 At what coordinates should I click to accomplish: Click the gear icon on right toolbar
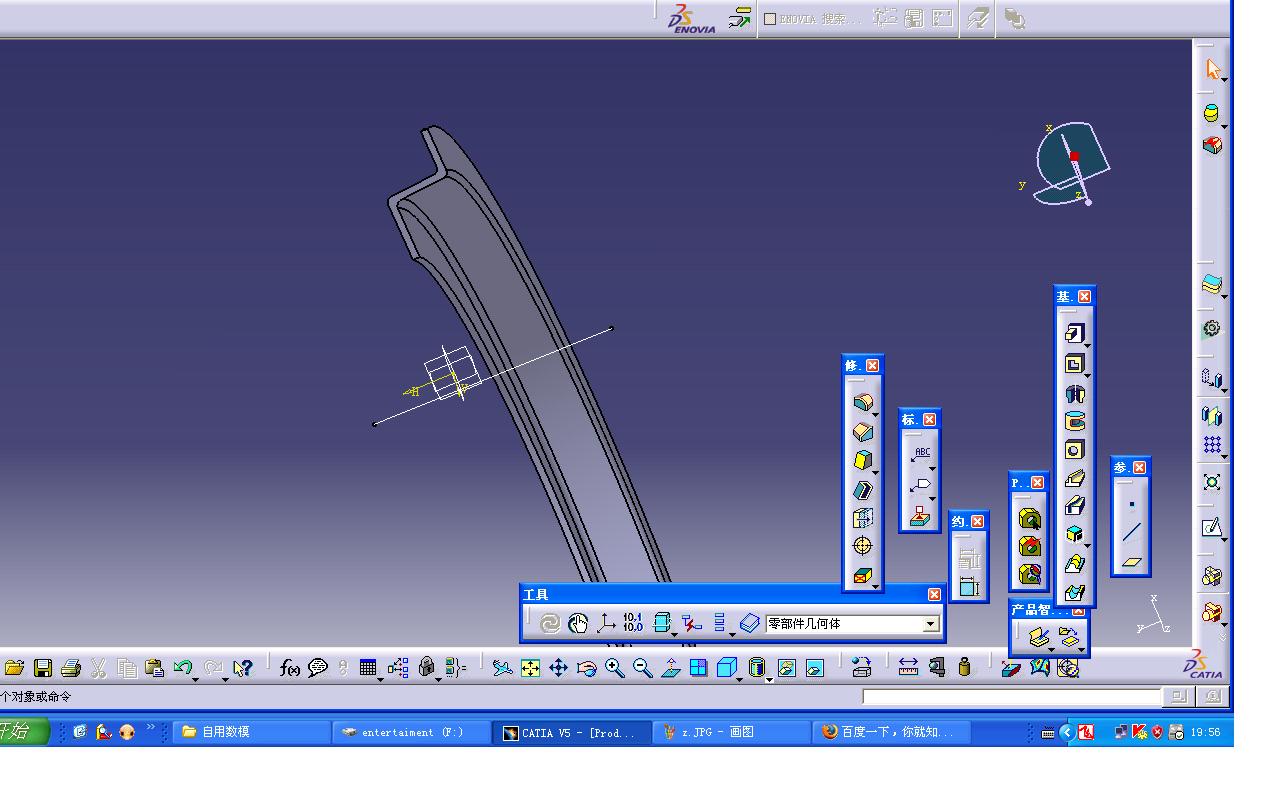click(1212, 328)
